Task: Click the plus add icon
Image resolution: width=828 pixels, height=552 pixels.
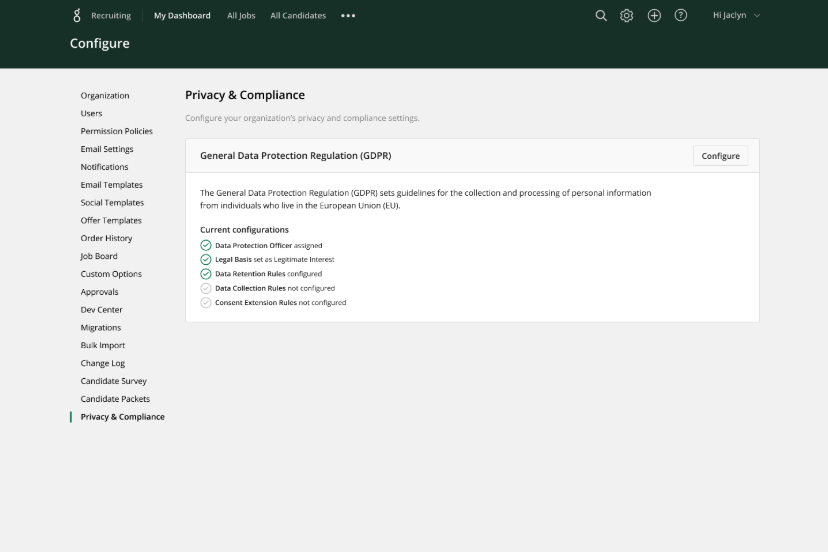Action: [x=654, y=16]
